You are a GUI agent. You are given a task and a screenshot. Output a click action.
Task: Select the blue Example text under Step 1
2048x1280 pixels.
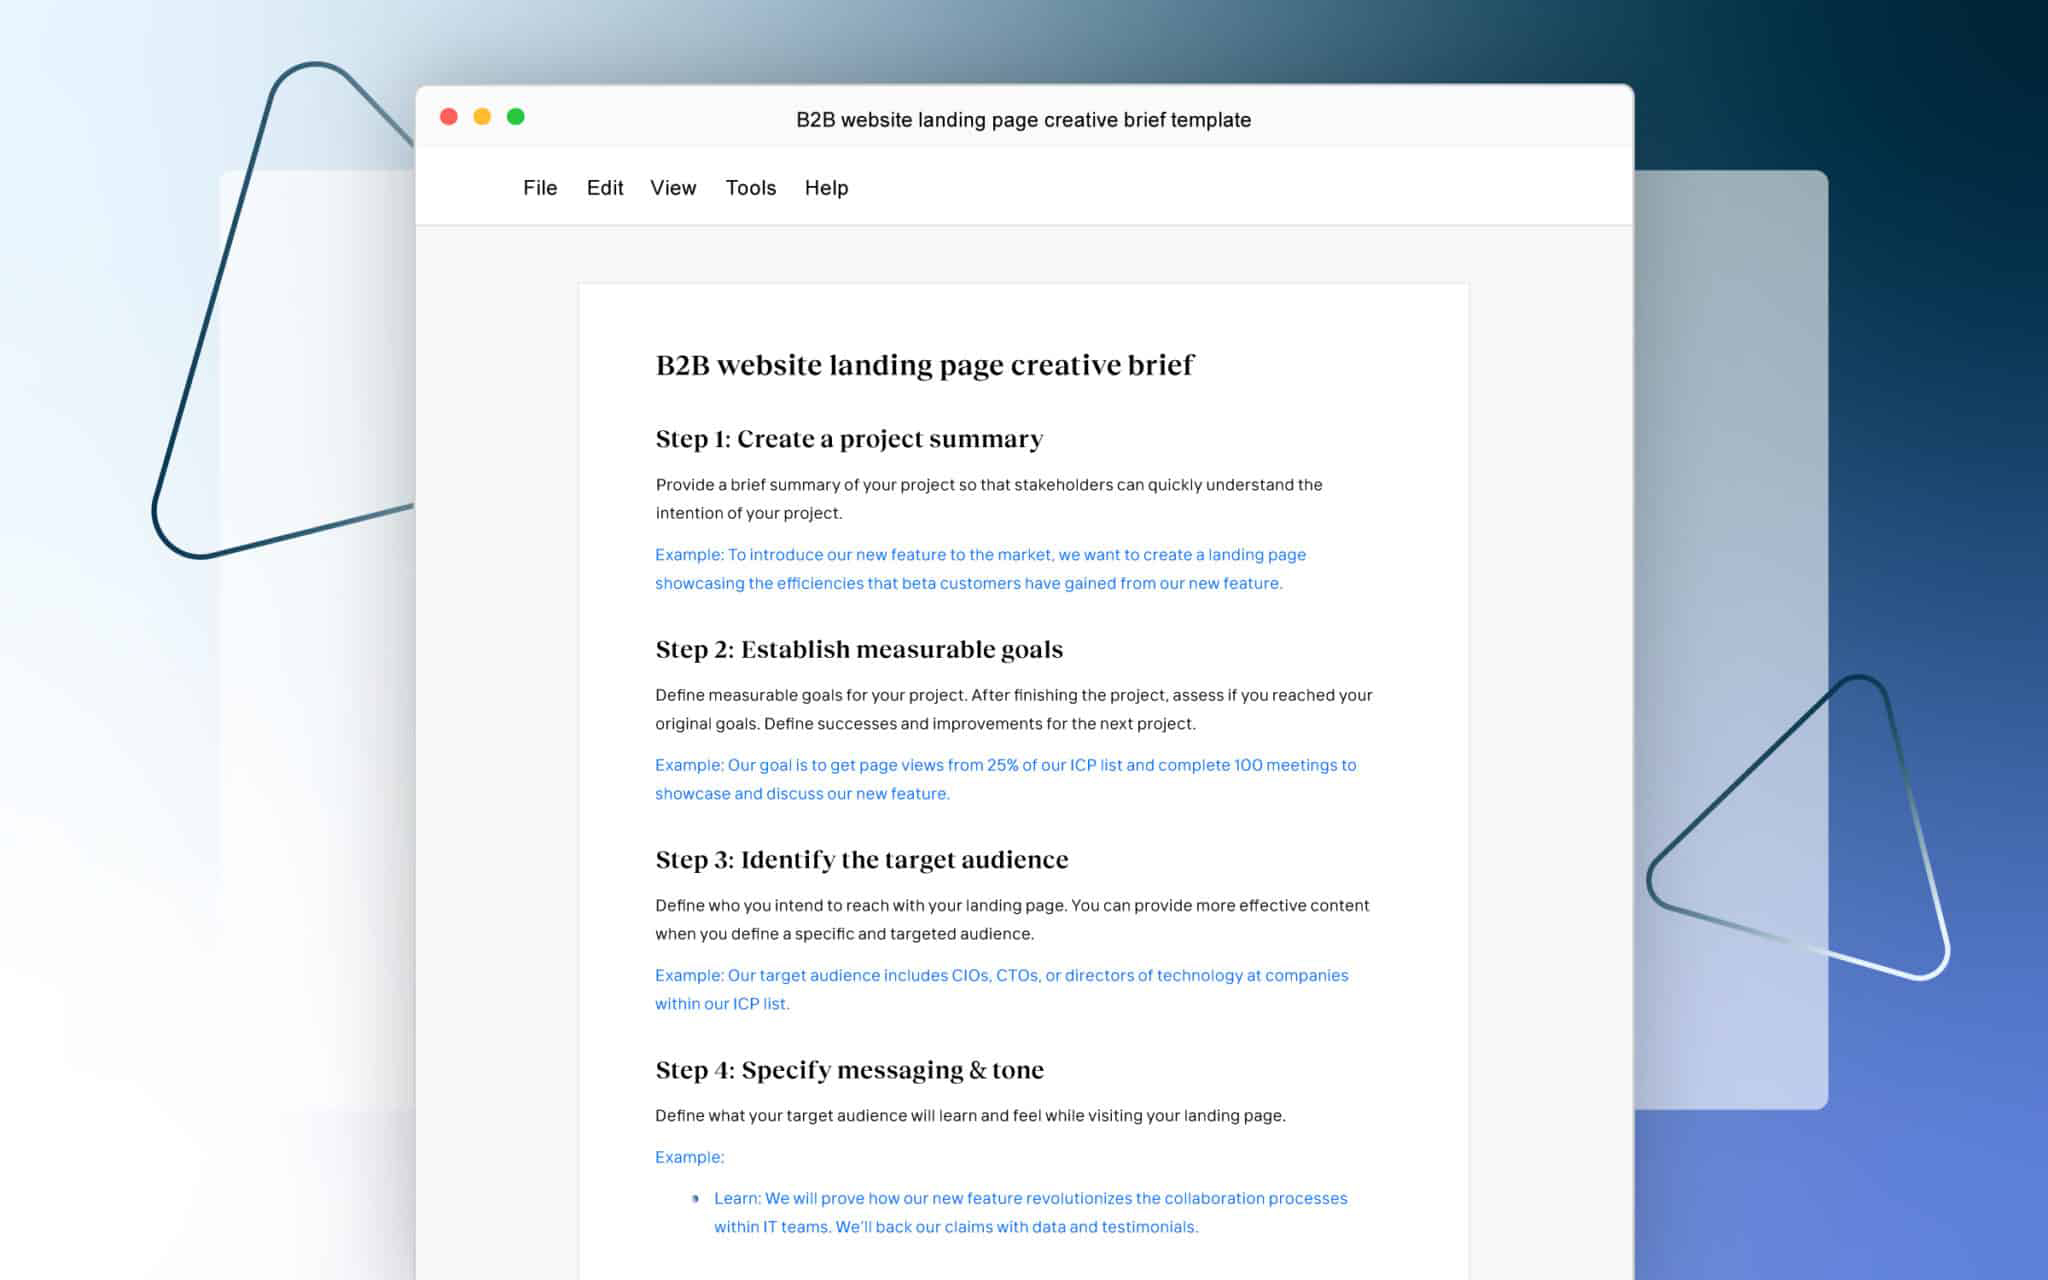[980, 568]
